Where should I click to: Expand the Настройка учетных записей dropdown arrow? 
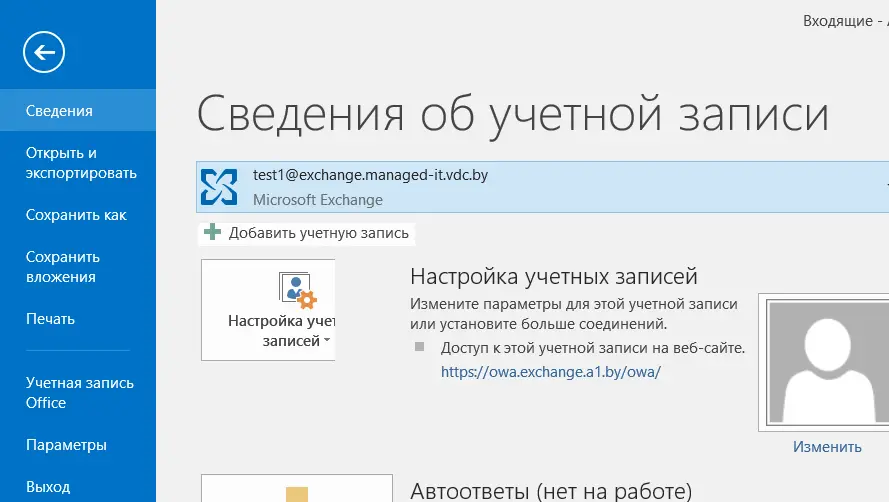coord(328,341)
